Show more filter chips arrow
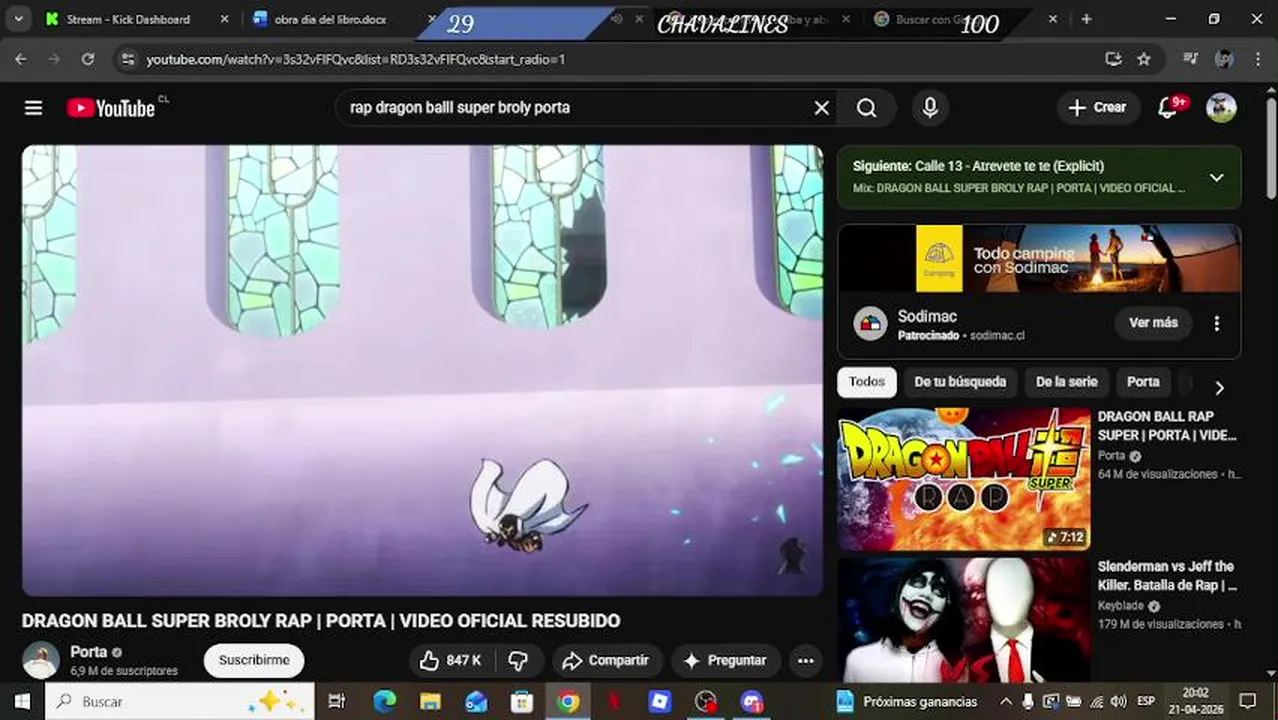This screenshot has height=720, width=1278. 1218,388
